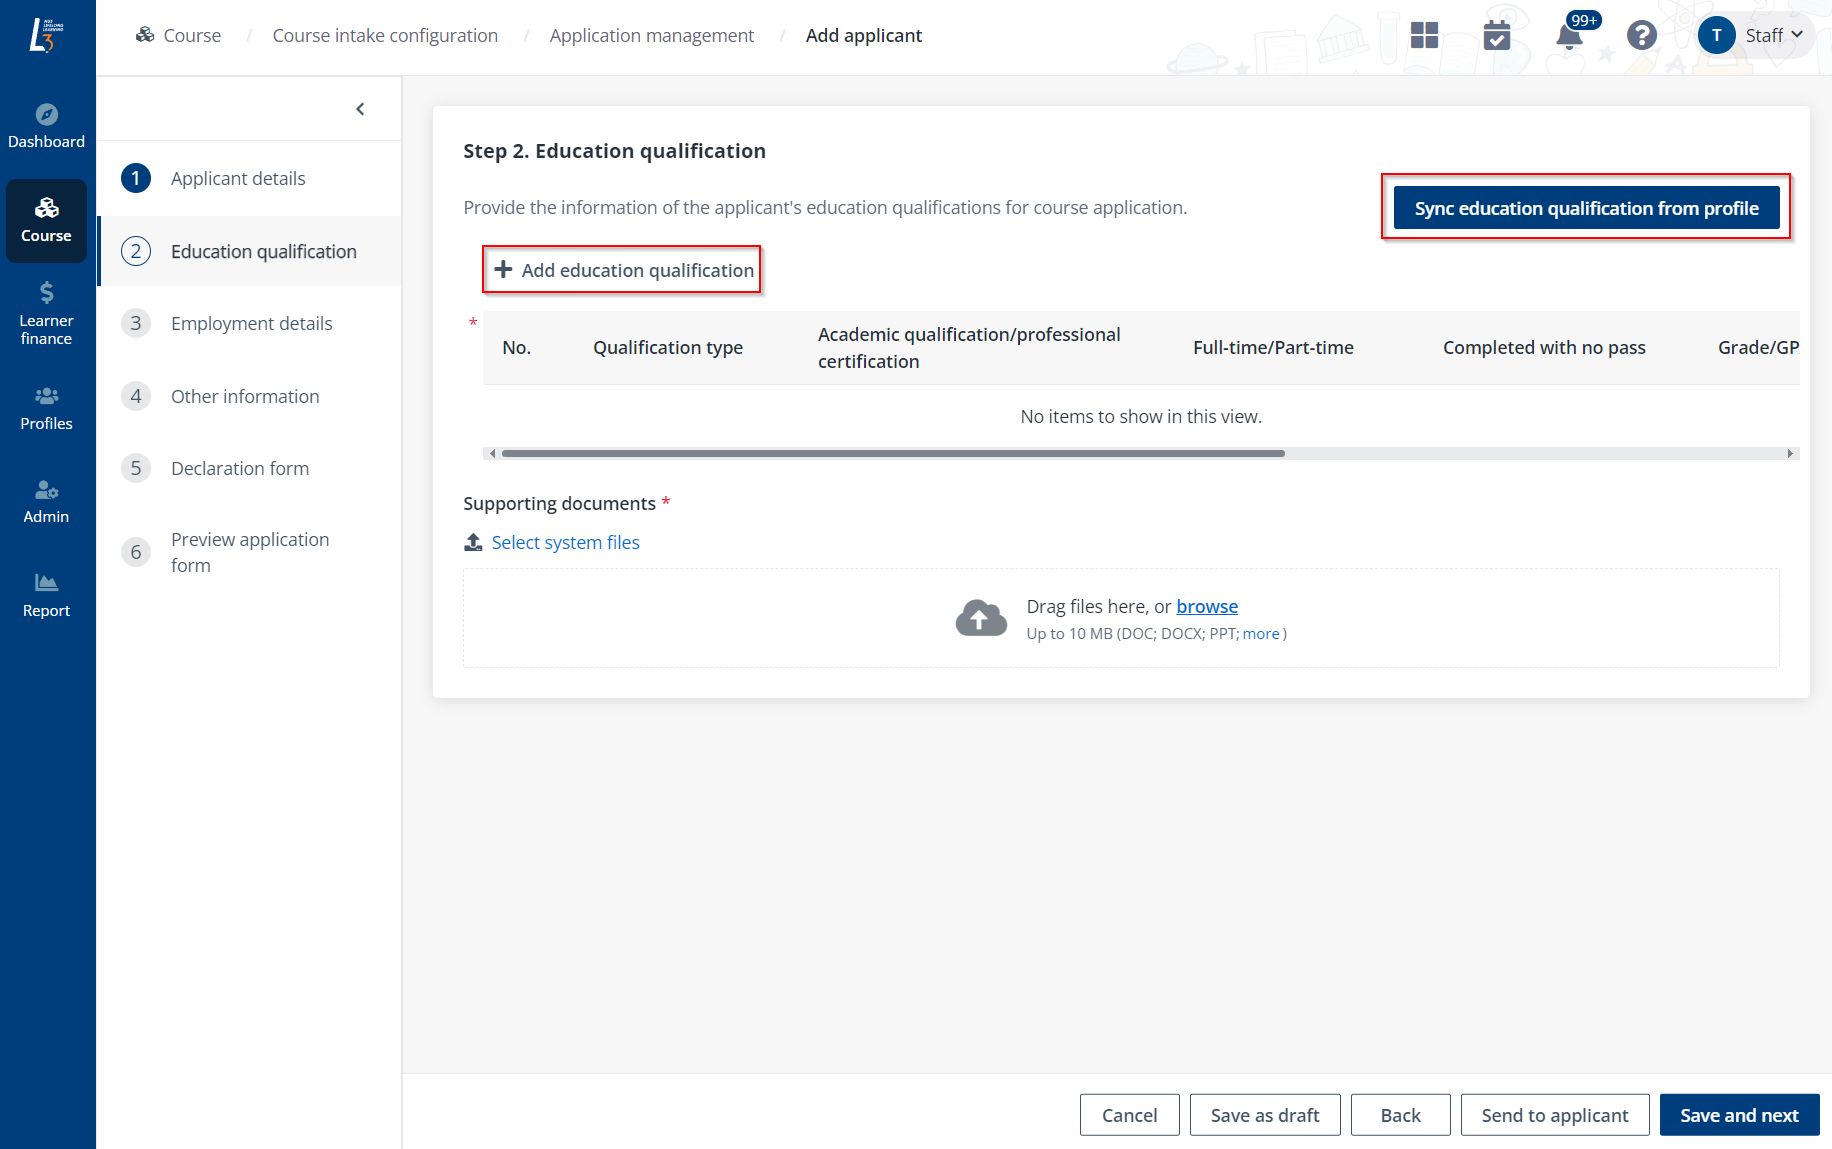Screen dimensions: 1832x1149
Task: Click the help question mark icon
Action: click(1641, 36)
